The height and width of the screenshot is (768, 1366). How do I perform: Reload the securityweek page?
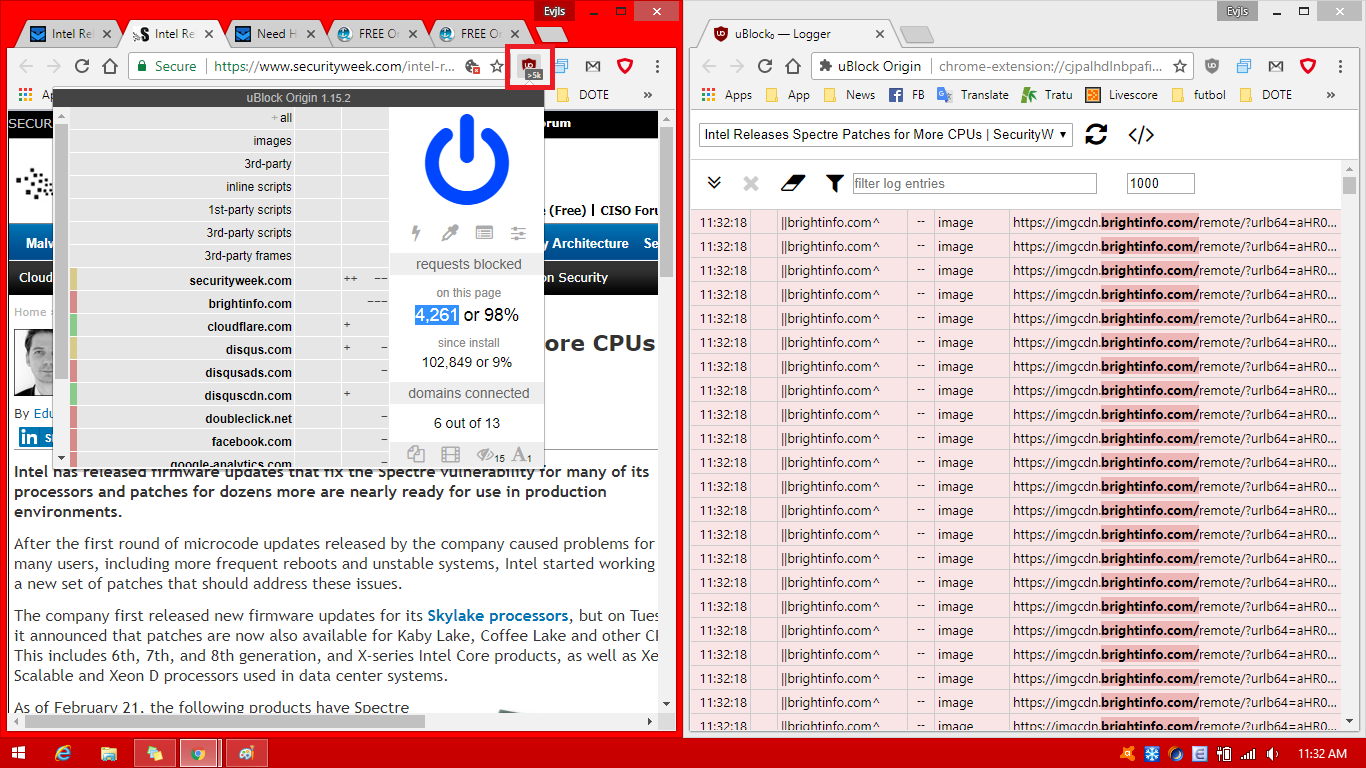coord(82,66)
